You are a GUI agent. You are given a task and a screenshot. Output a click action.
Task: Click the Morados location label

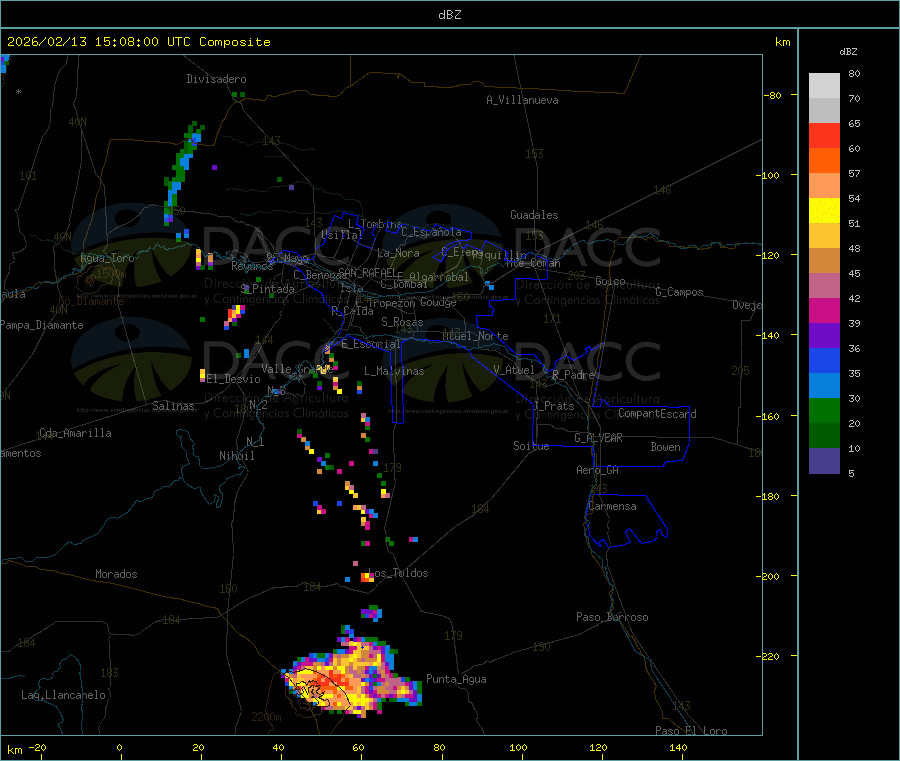pos(116,574)
